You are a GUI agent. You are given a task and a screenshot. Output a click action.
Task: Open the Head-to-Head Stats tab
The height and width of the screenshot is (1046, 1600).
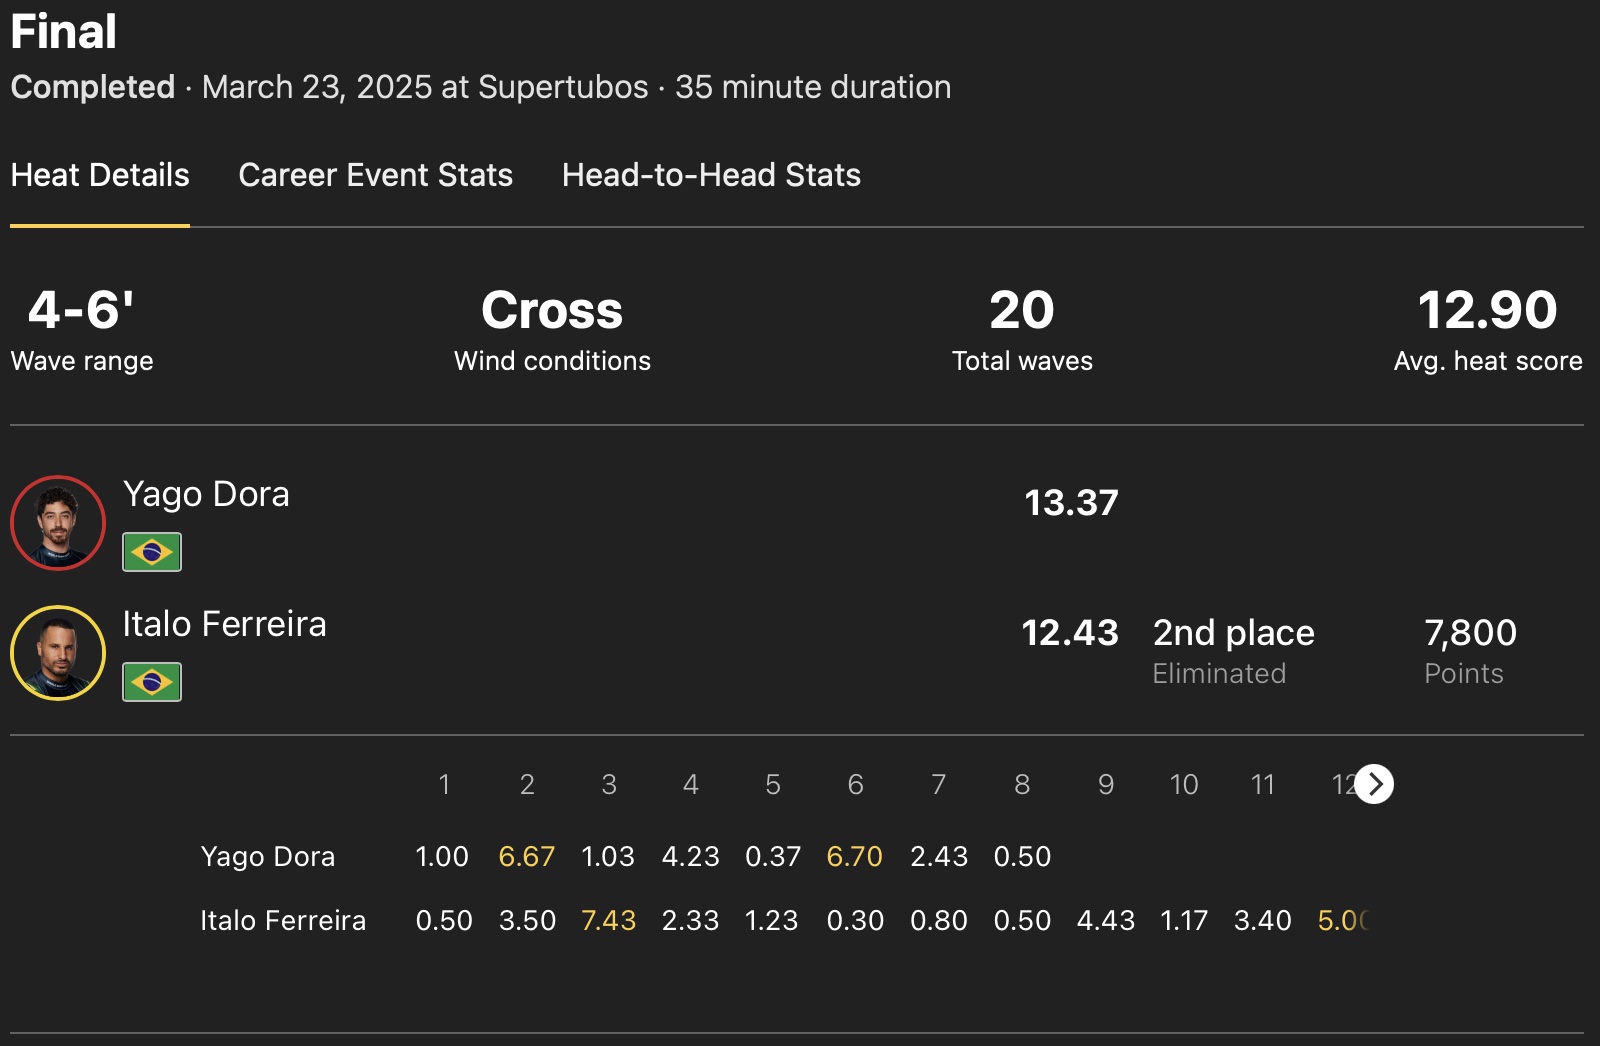[711, 175]
